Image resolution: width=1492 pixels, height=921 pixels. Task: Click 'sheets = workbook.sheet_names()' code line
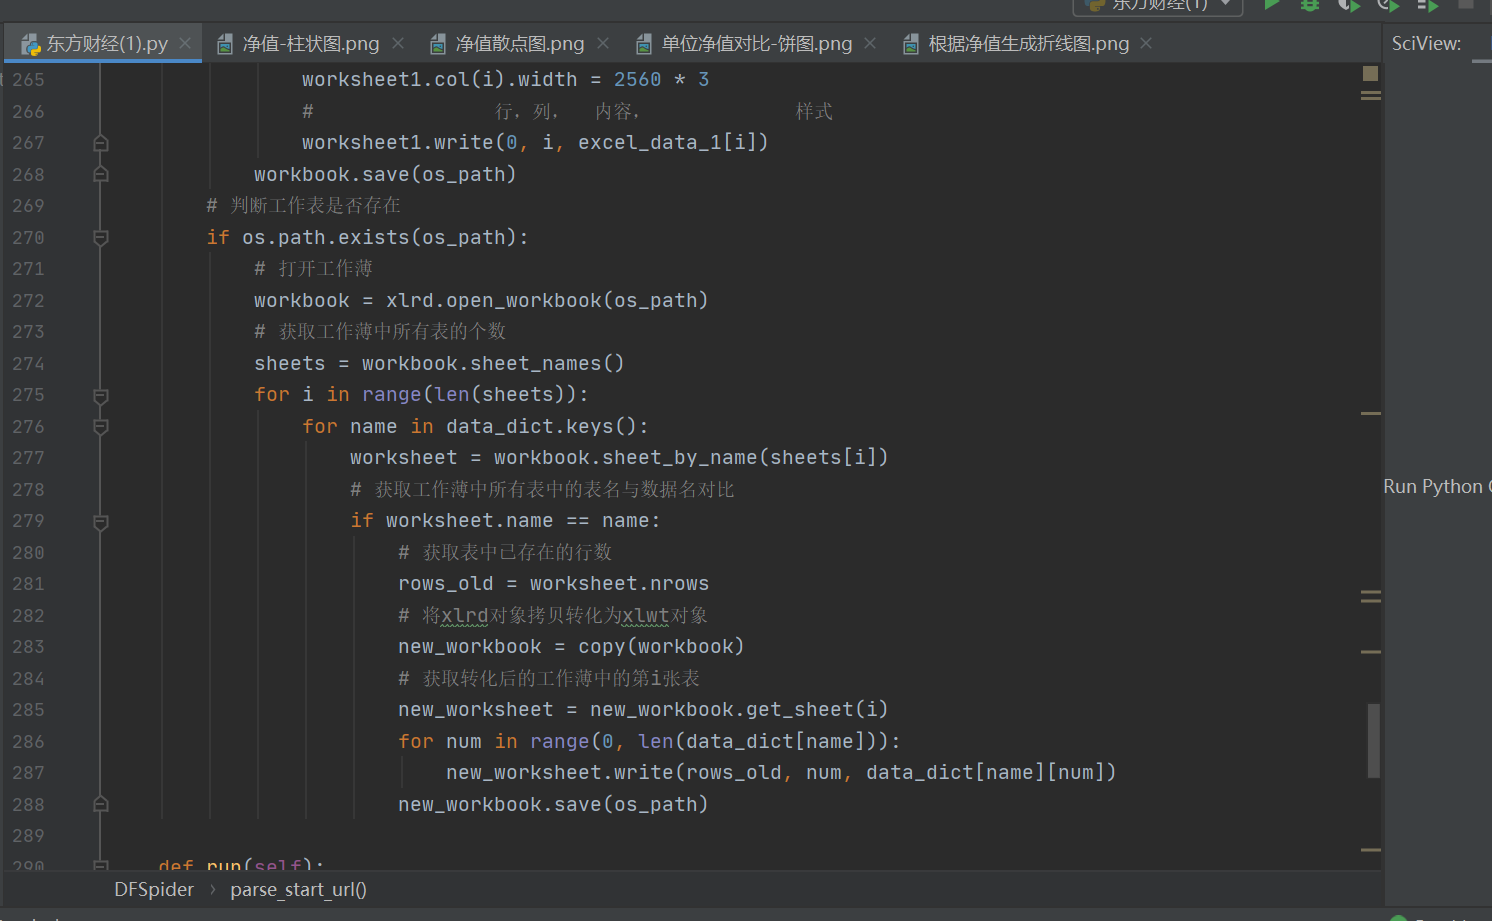point(439,364)
